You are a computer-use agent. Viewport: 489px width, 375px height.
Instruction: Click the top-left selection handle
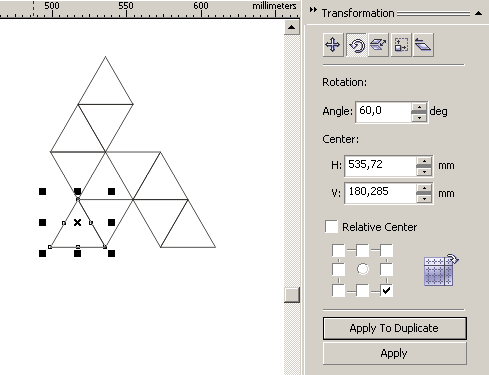click(42, 191)
